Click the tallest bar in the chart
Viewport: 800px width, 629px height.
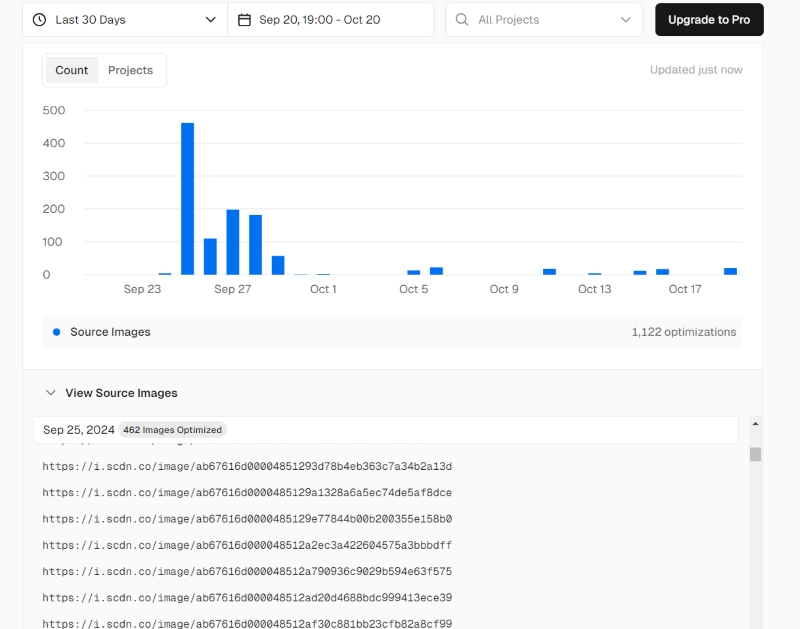coord(187,198)
